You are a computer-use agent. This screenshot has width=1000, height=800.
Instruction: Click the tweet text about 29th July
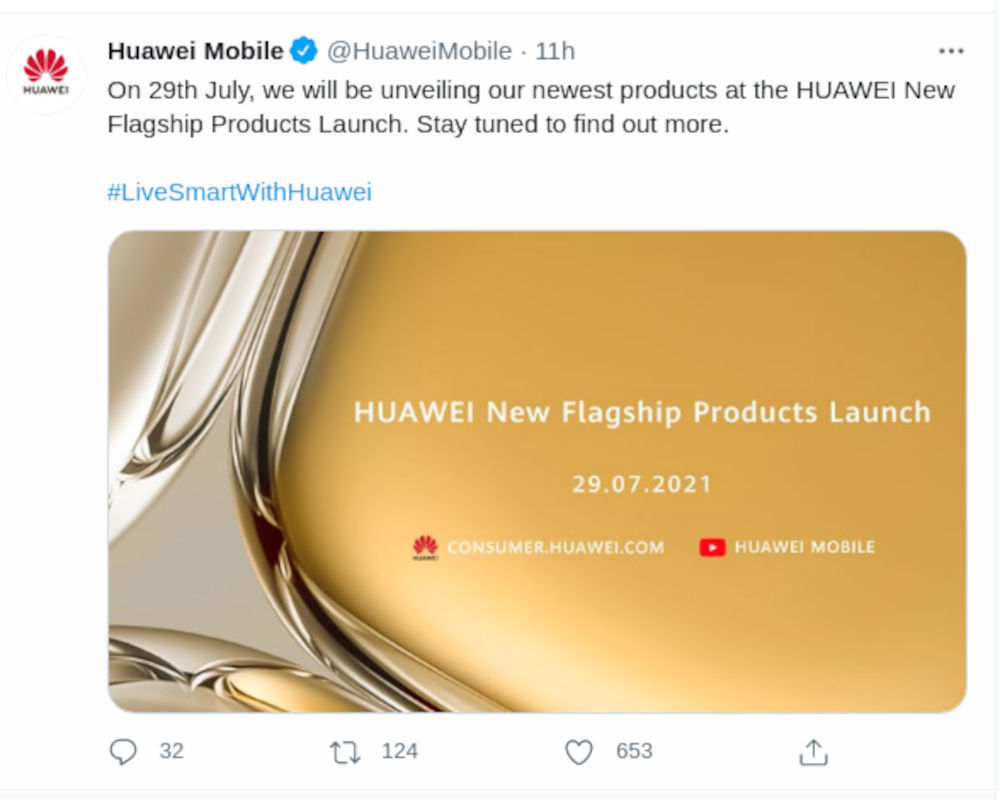click(x=531, y=107)
